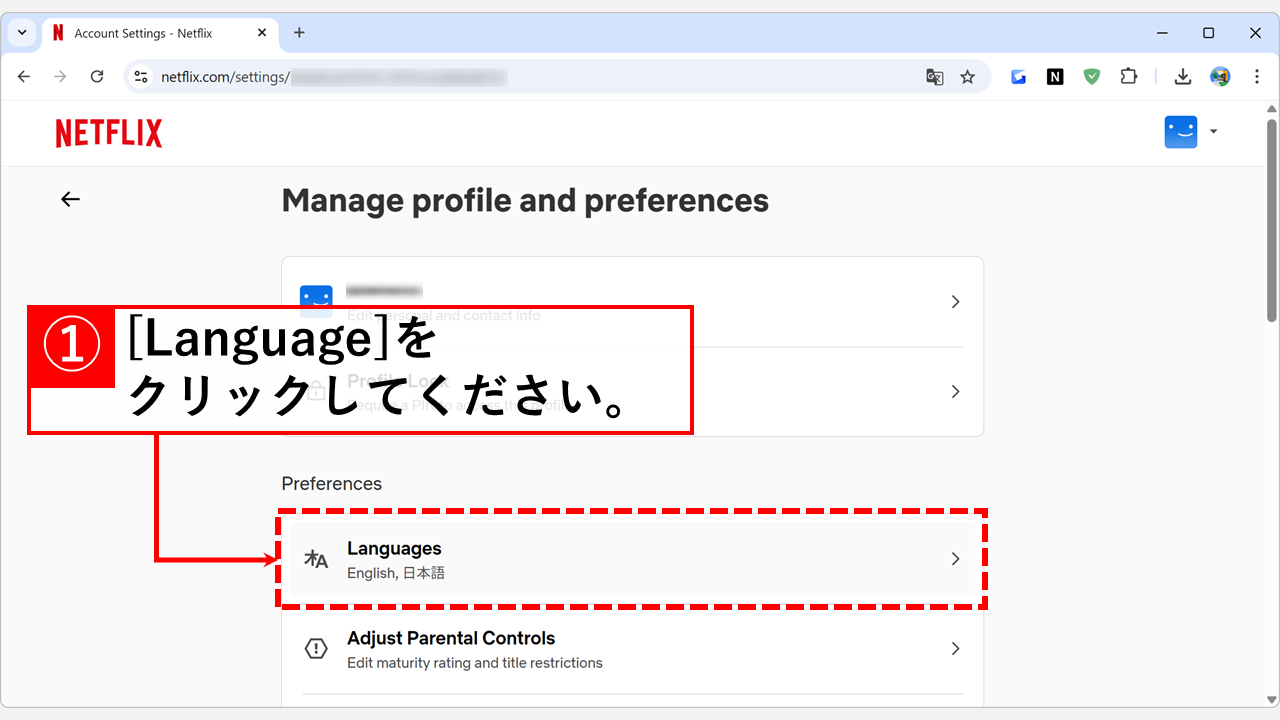Image resolution: width=1280 pixels, height=720 pixels.
Task: Click "Manage profile and preferences" heading
Action: [x=525, y=201]
